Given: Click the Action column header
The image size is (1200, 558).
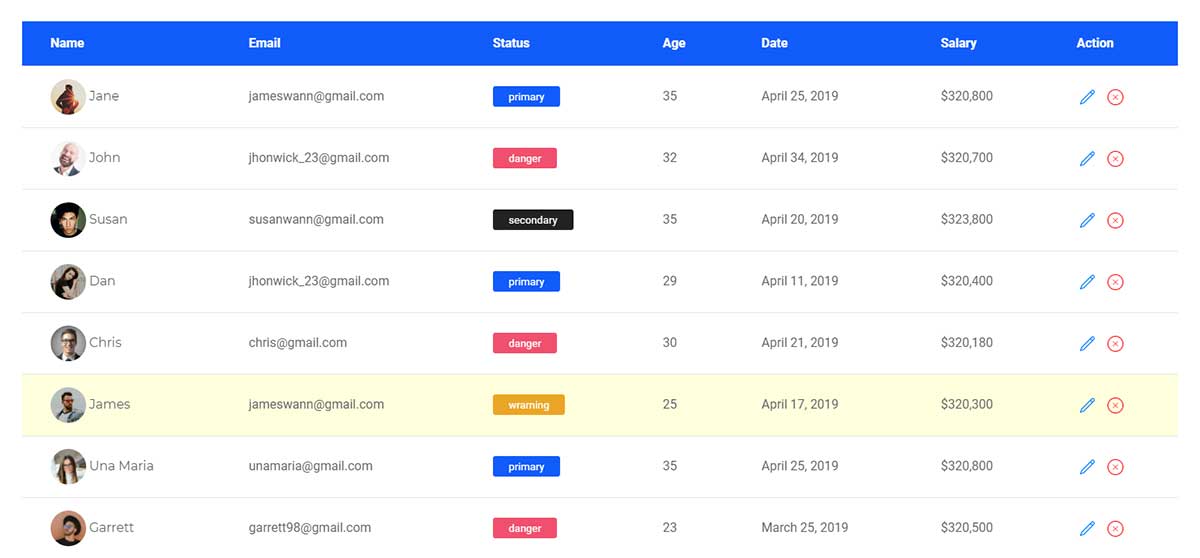Looking at the screenshot, I should (1095, 43).
